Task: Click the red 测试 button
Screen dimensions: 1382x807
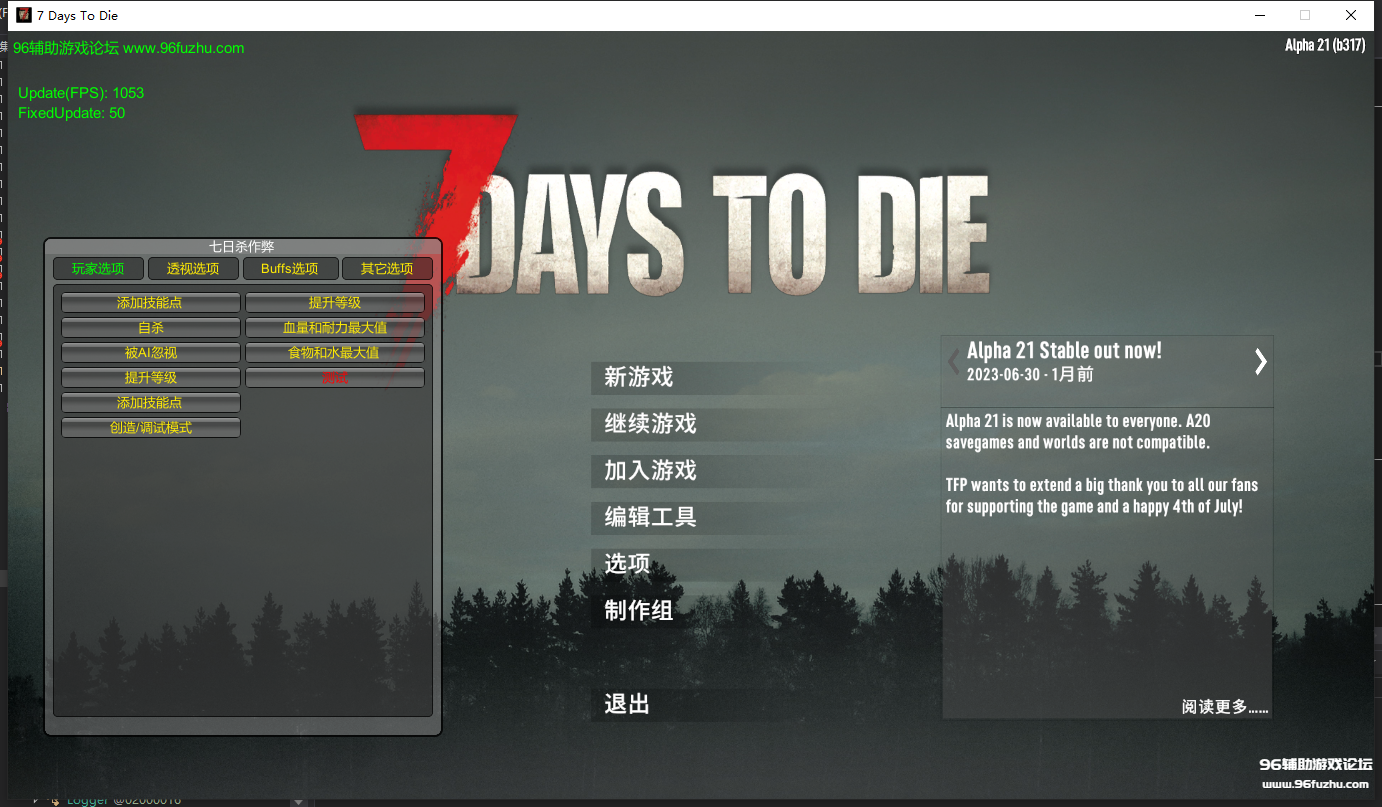Action: point(334,377)
